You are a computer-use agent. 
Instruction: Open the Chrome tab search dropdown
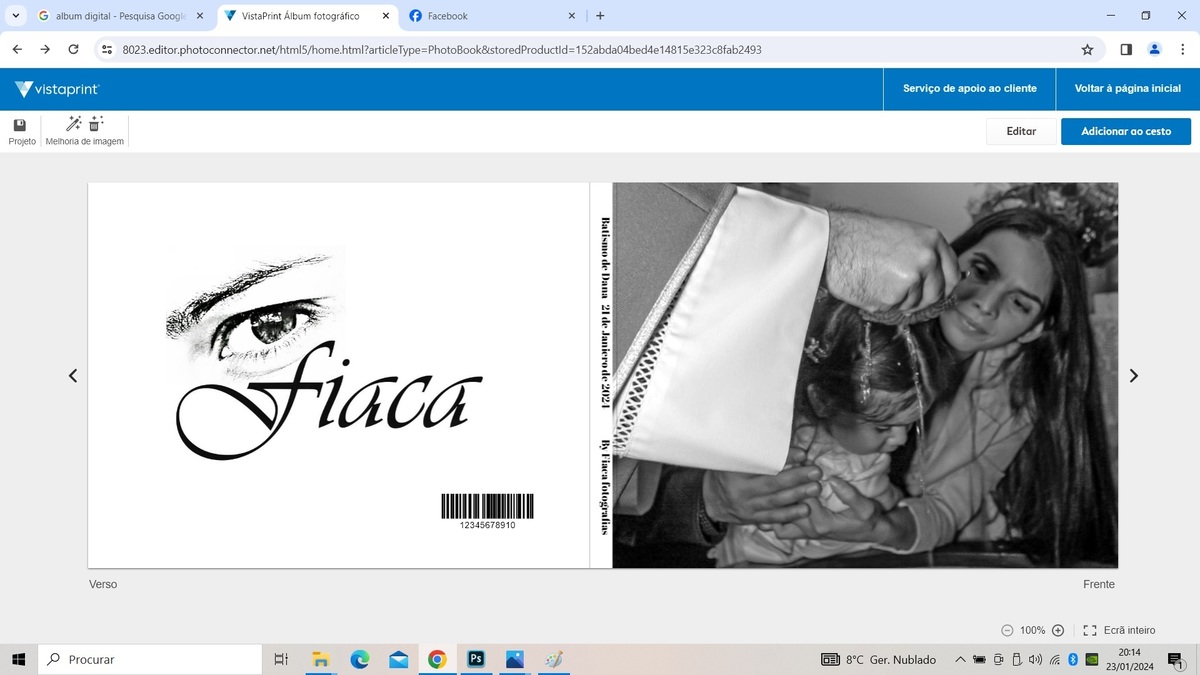point(15,16)
